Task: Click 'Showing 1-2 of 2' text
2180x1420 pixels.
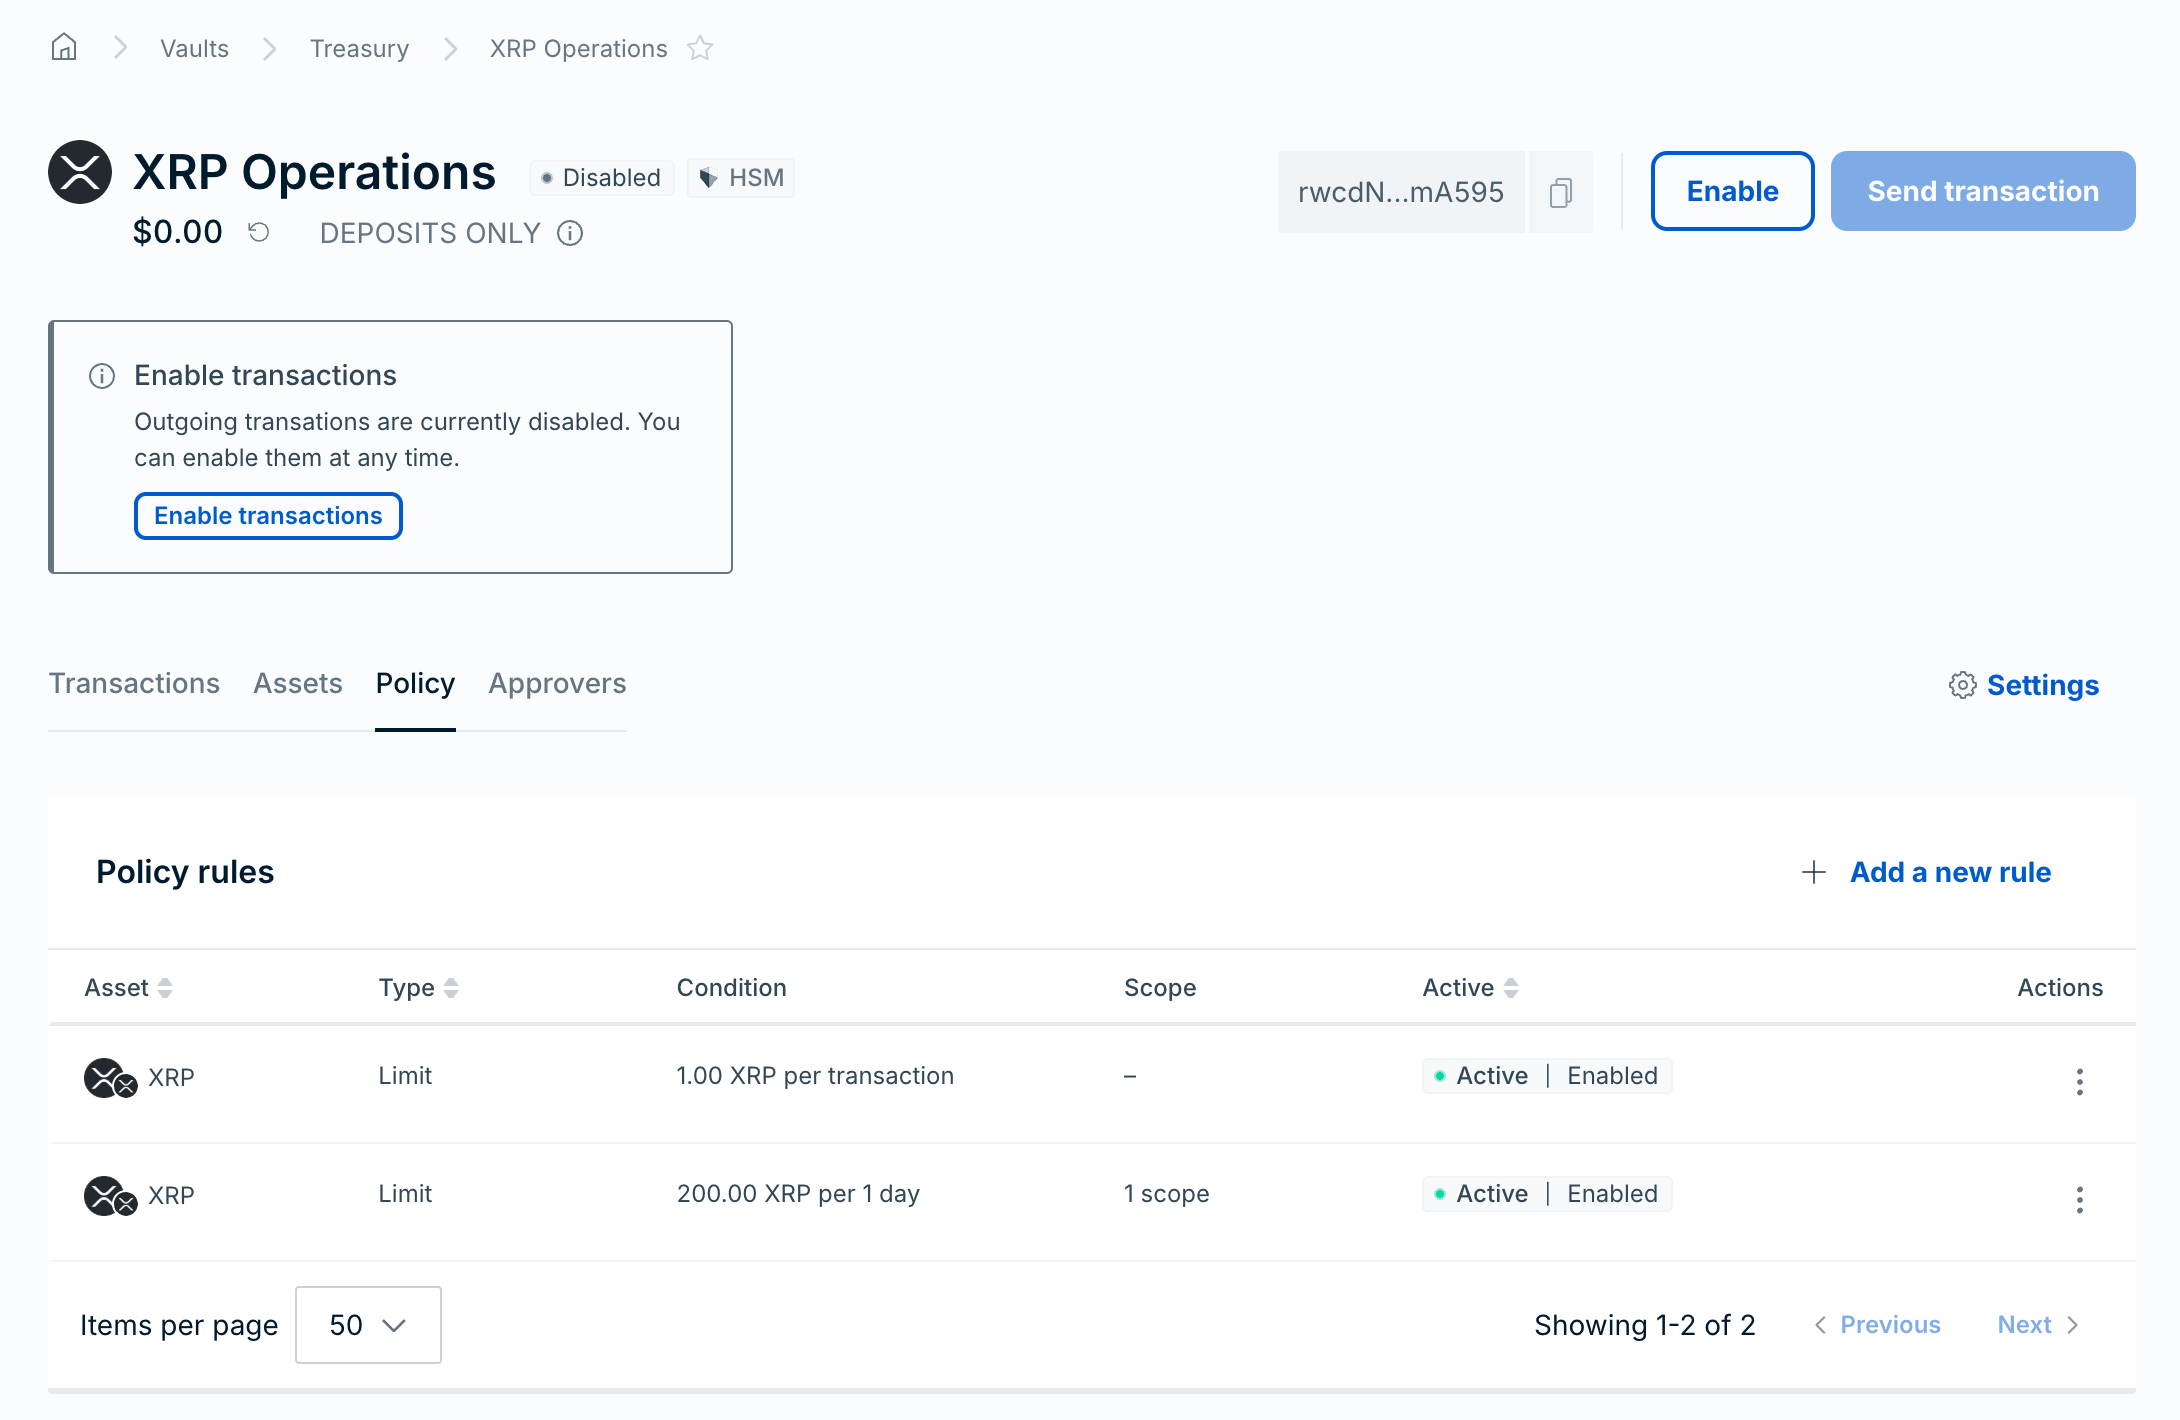Action: 1645,1325
